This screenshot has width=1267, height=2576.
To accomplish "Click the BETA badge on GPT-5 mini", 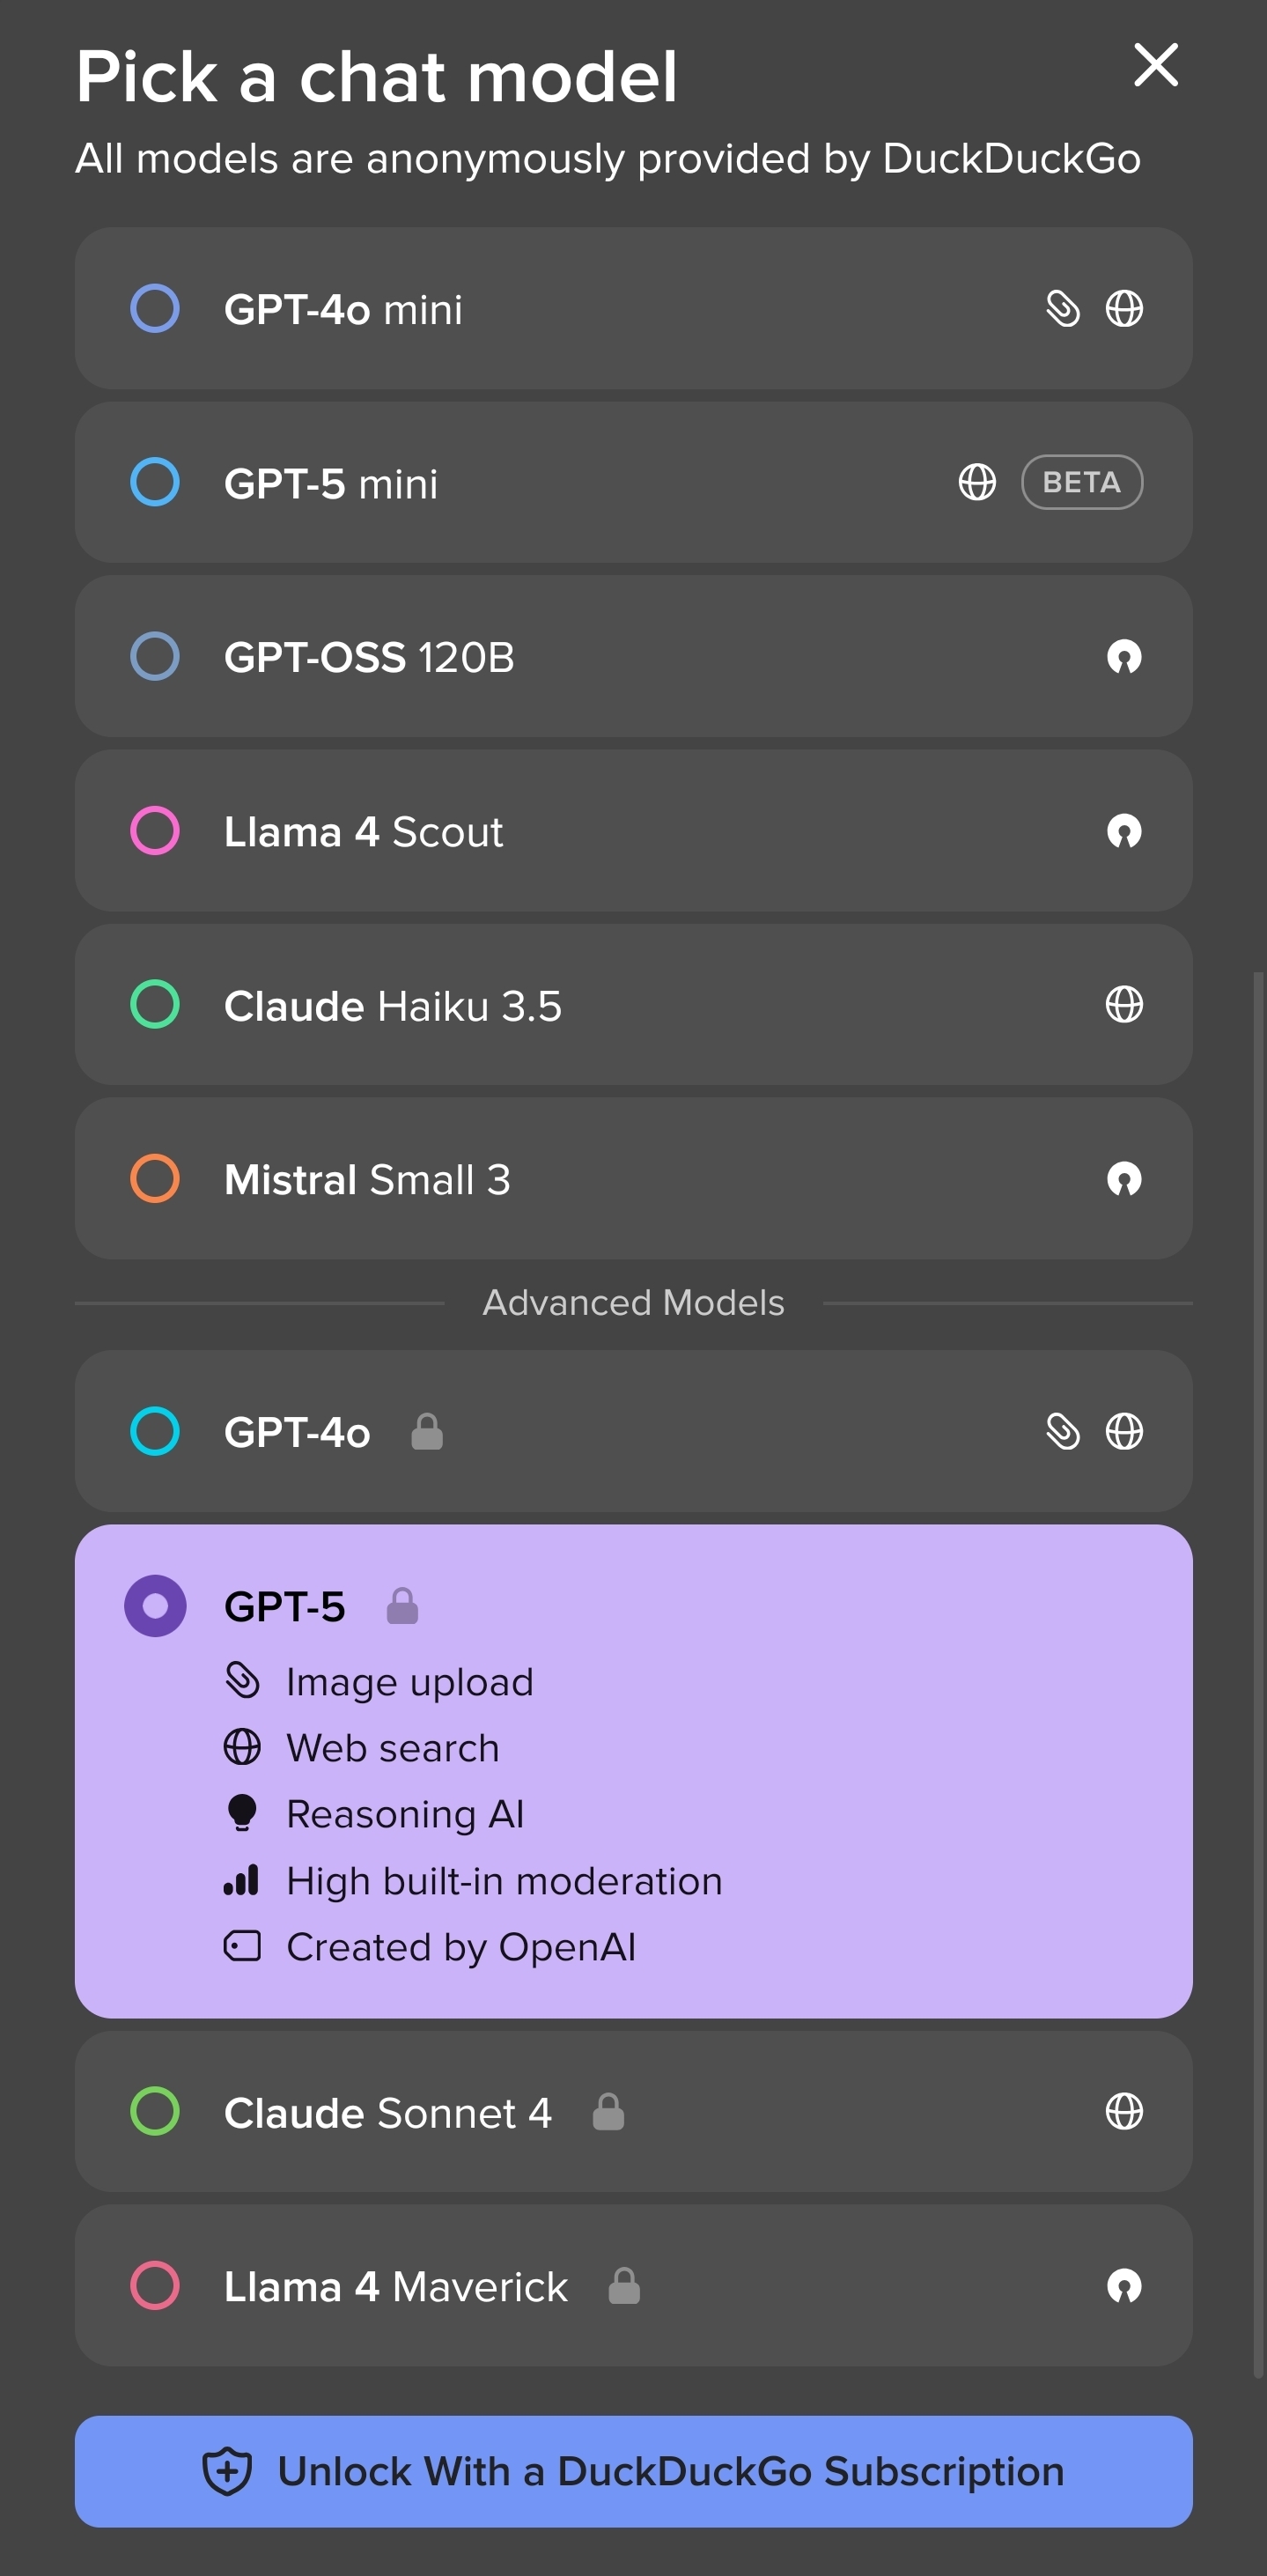I will [1081, 482].
